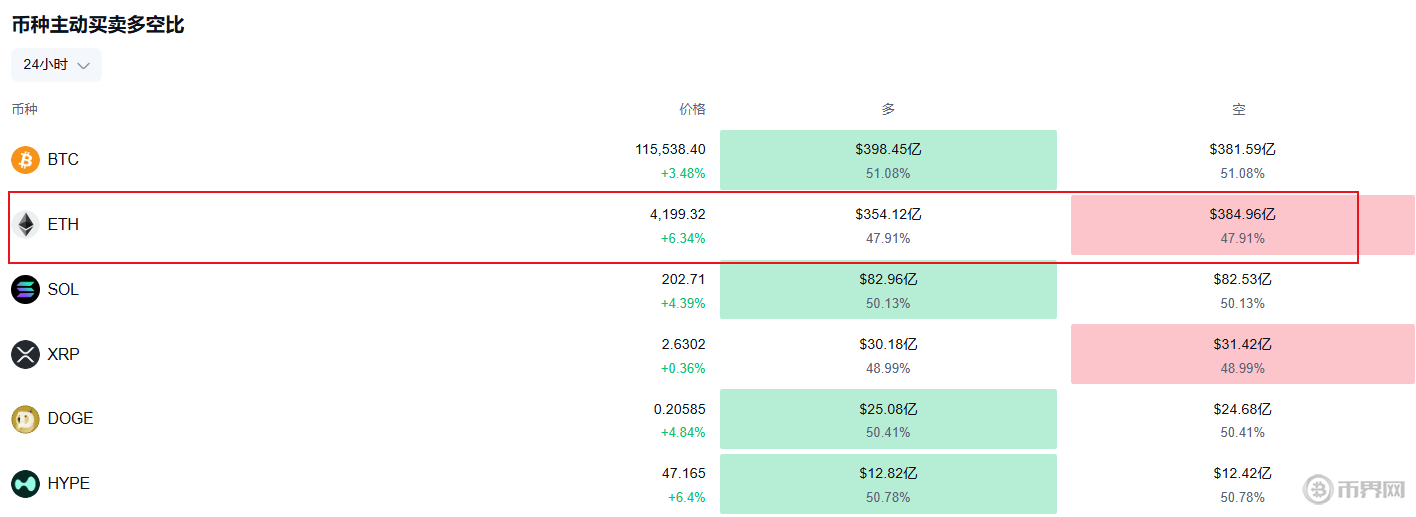Click the 多 column header
This screenshot has height=517, width=1416.
point(888,109)
